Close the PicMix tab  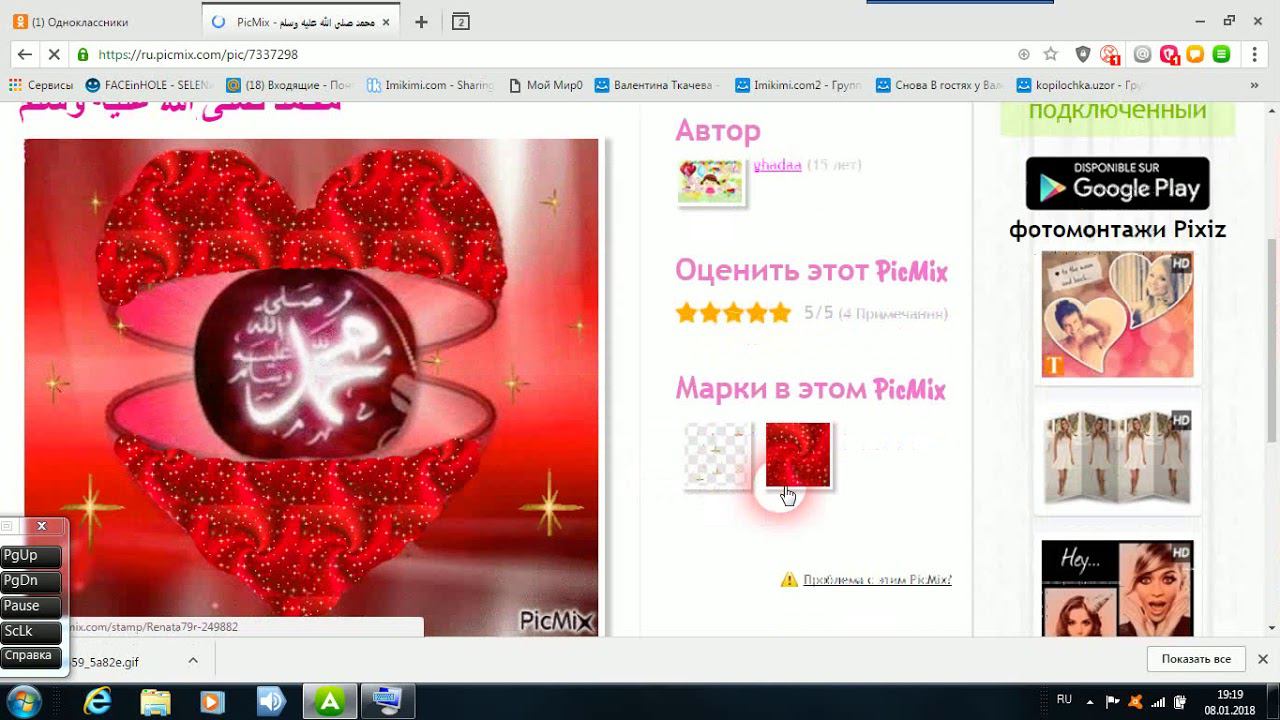(386, 22)
